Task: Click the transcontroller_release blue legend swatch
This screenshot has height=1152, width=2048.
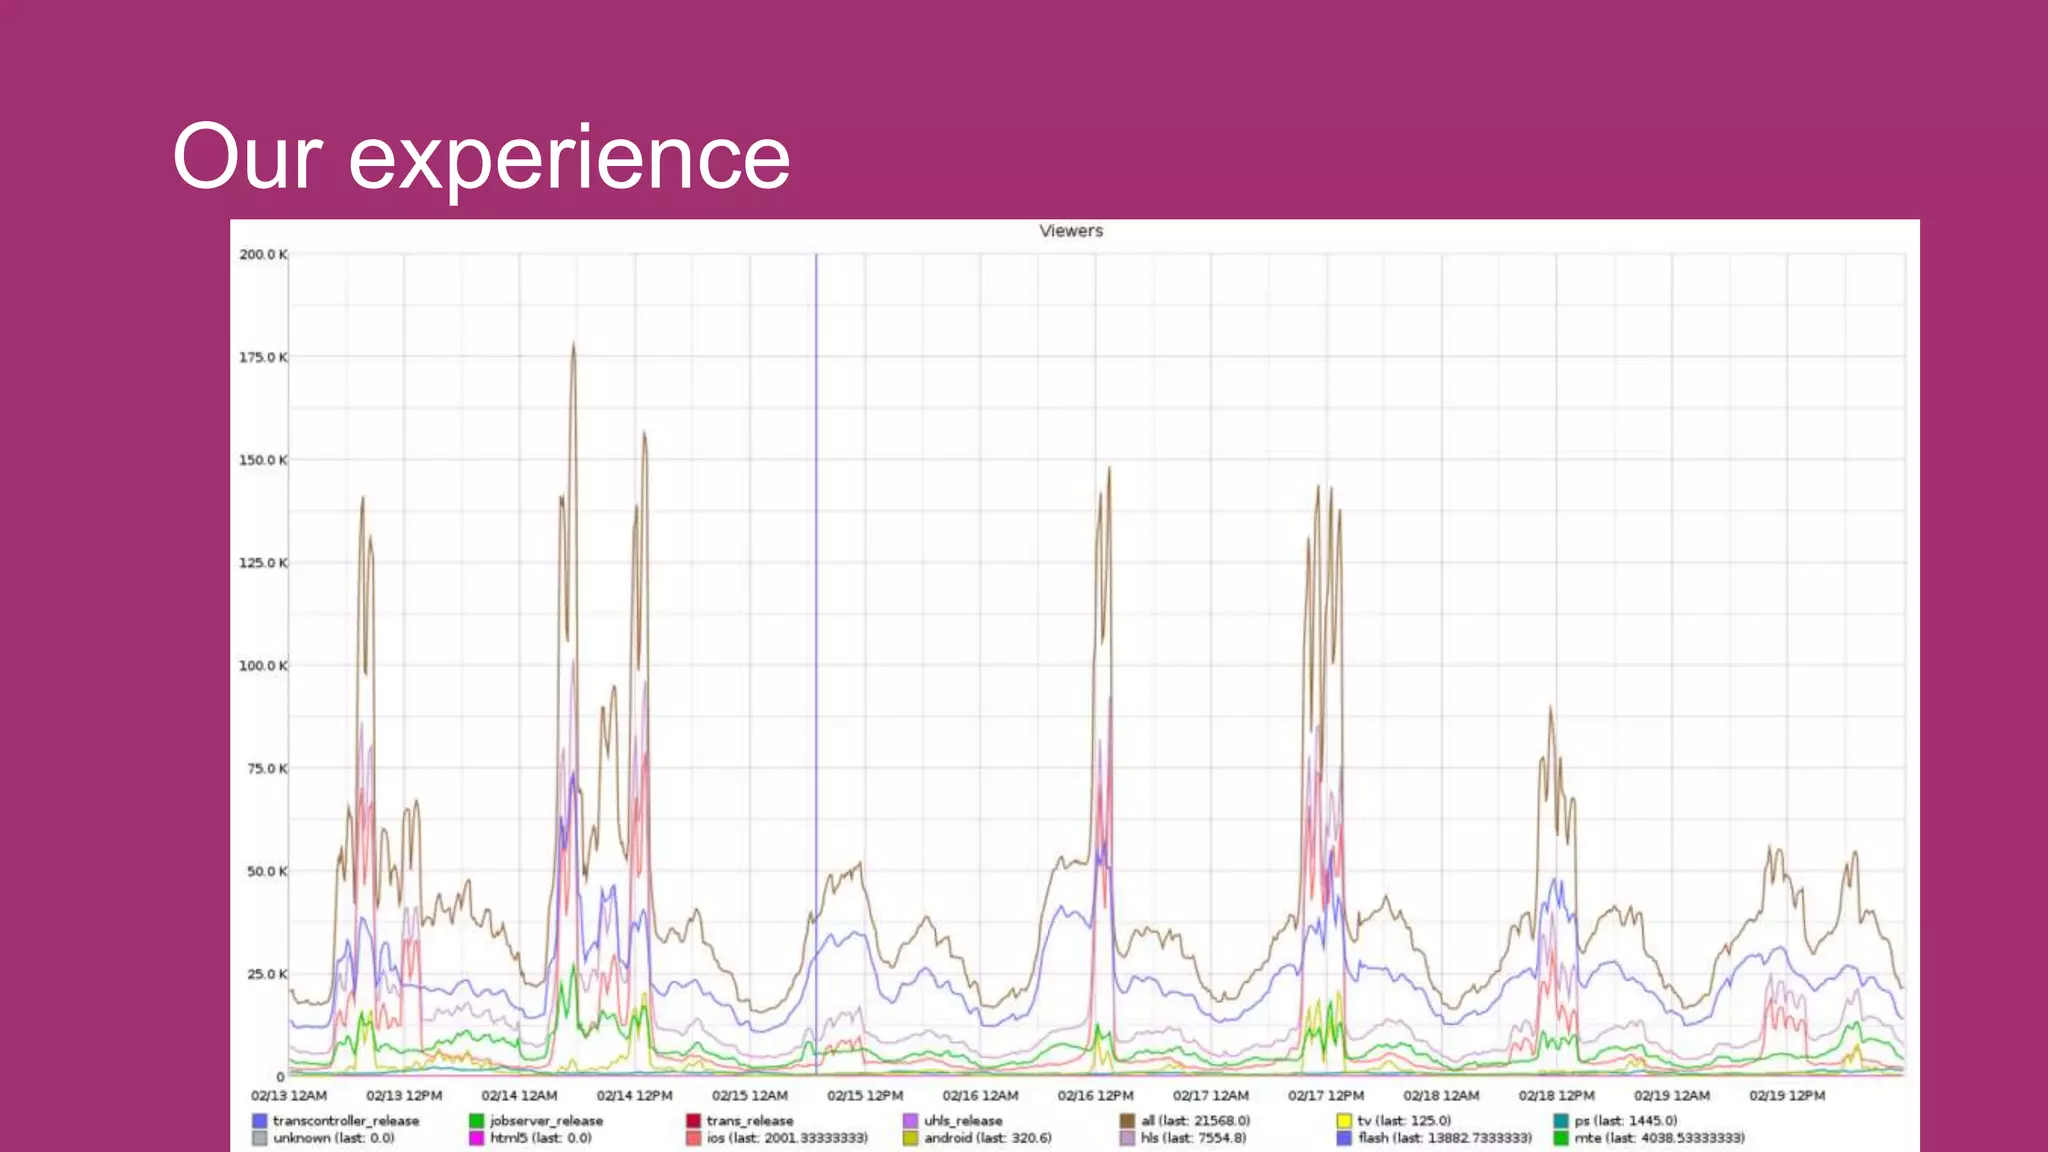Action: (260, 1121)
